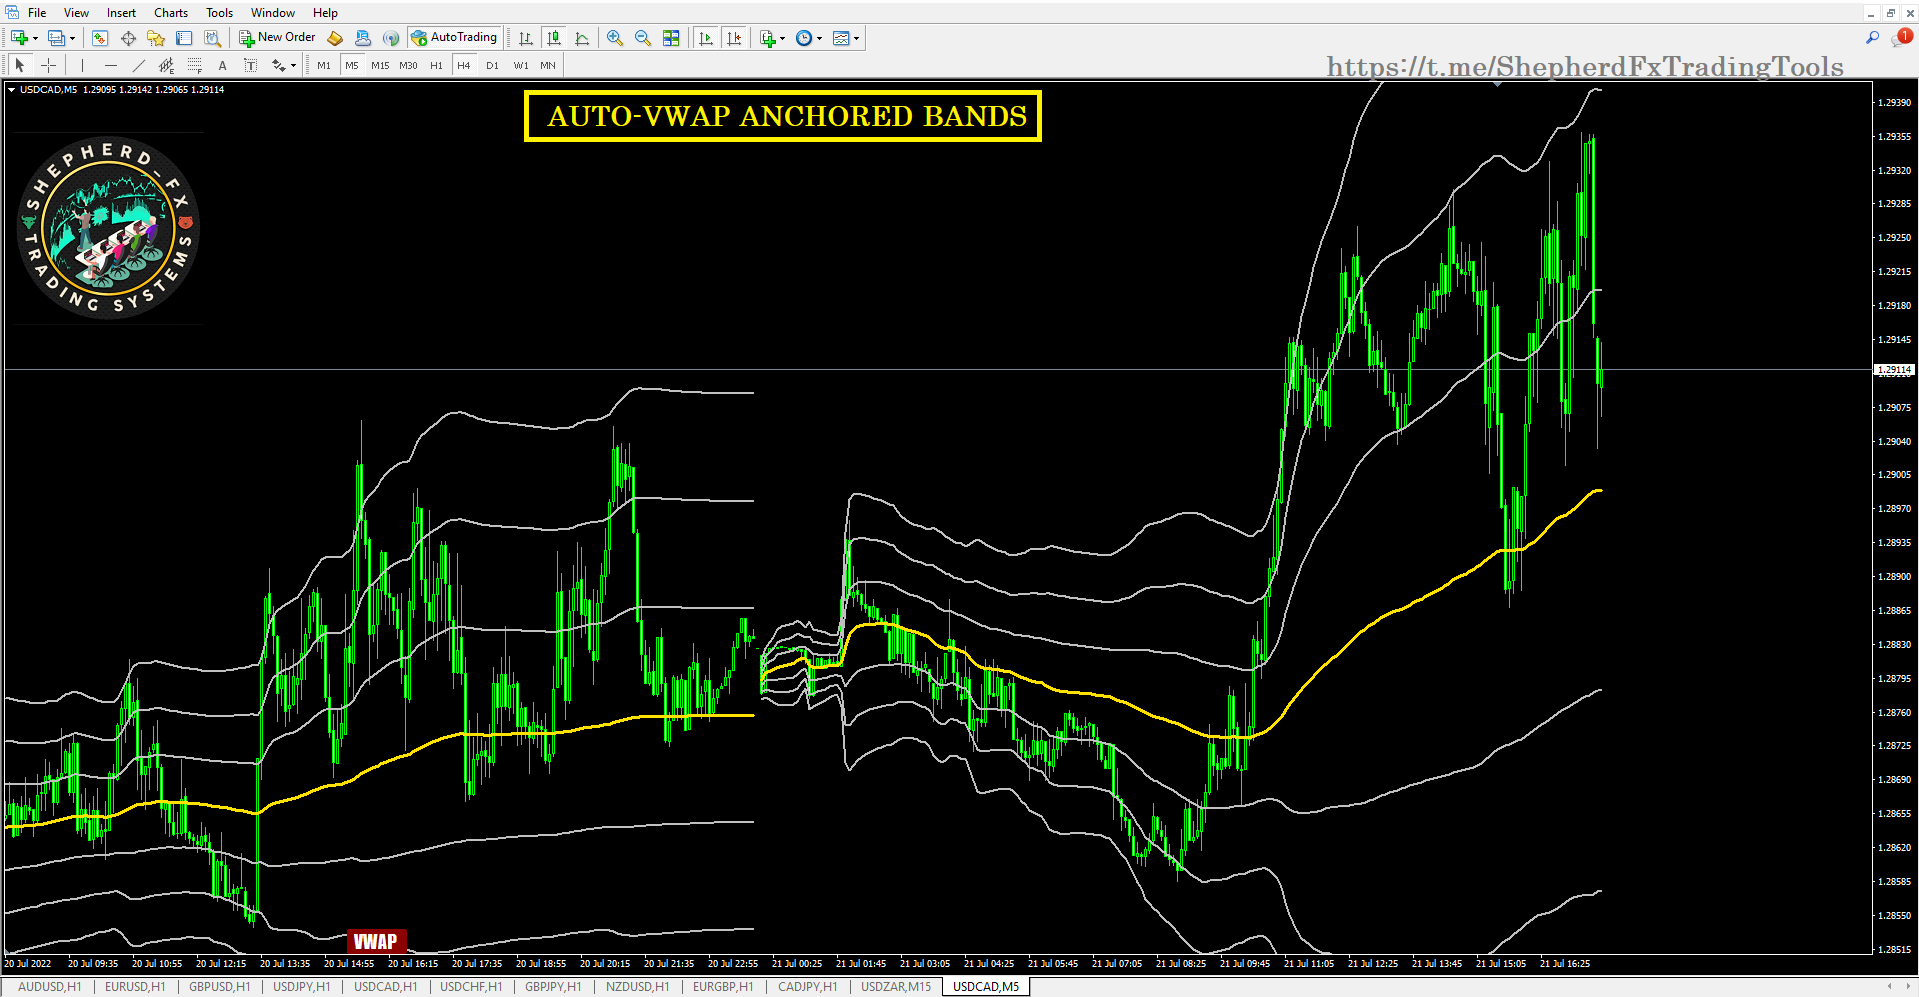Switch to the D1 timeframe
This screenshot has height=997, width=1919.
(x=492, y=65)
